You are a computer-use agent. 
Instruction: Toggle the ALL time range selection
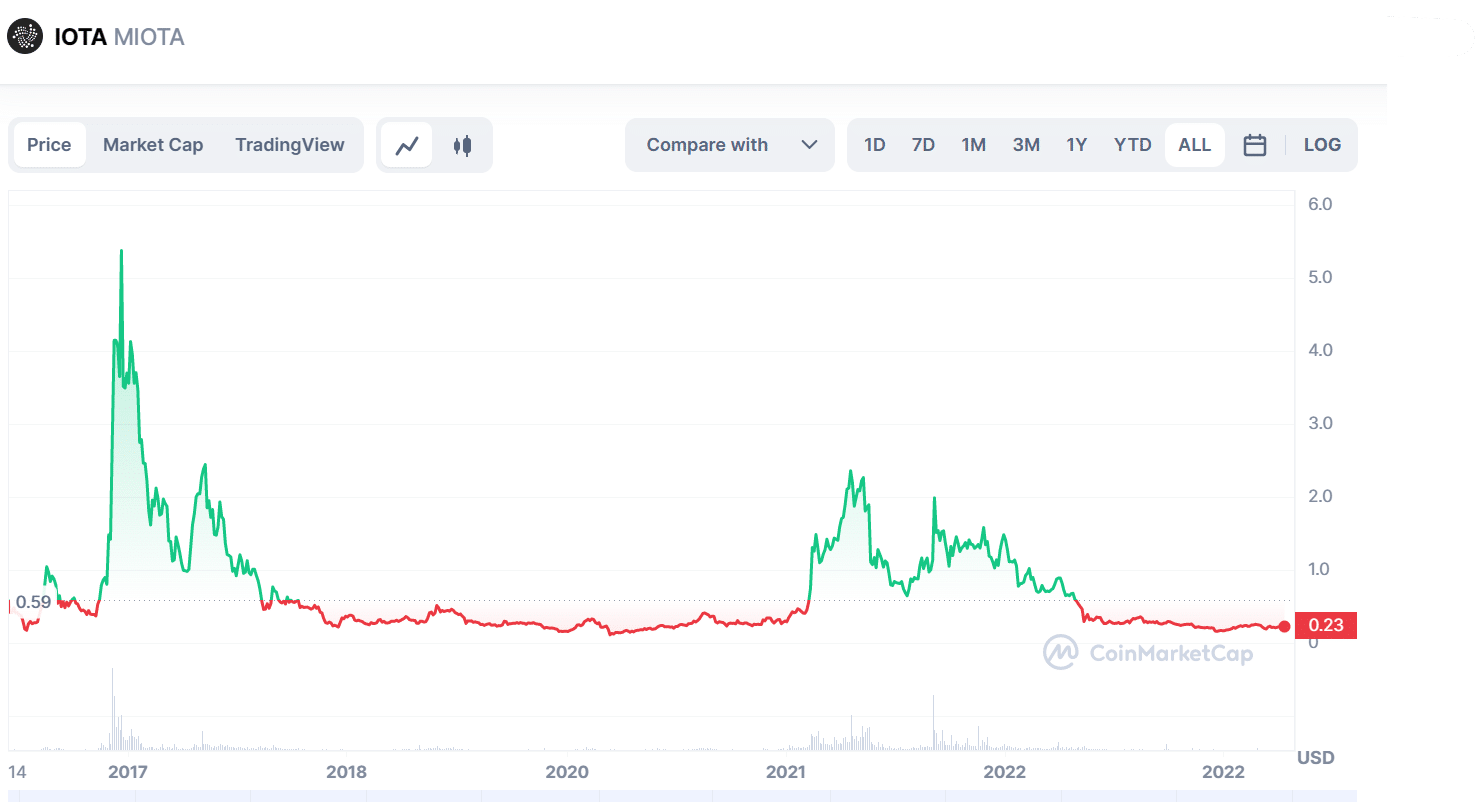tap(1194, 144)
